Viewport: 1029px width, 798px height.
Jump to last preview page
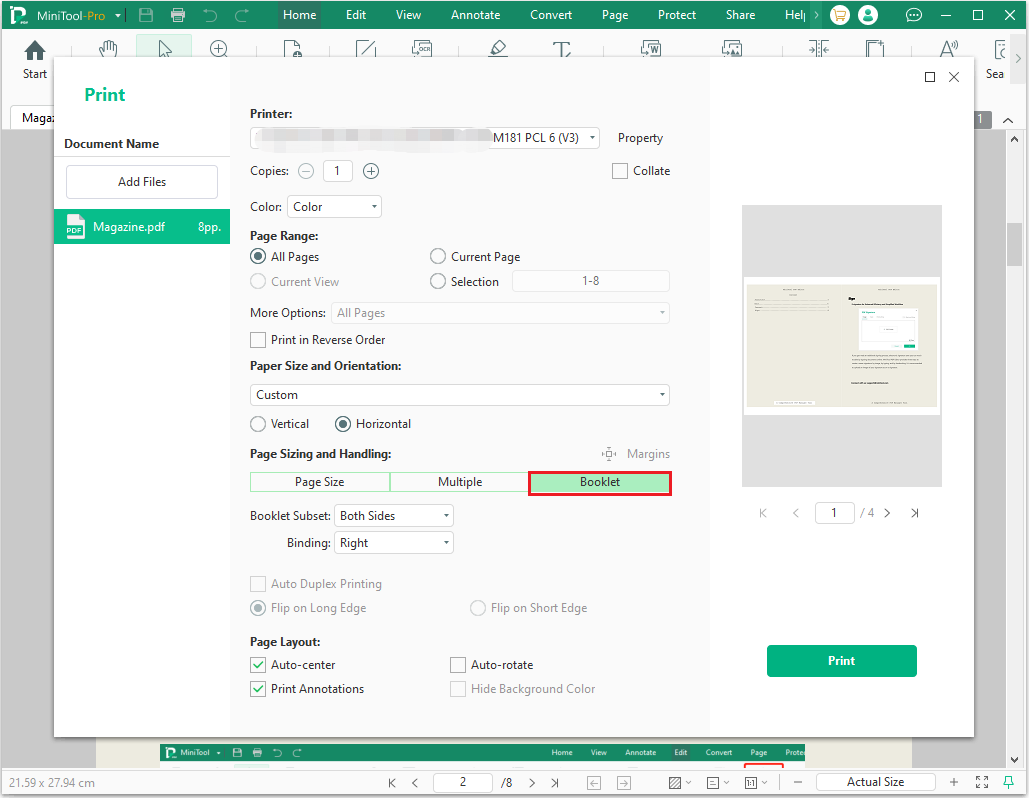[915, 513]
